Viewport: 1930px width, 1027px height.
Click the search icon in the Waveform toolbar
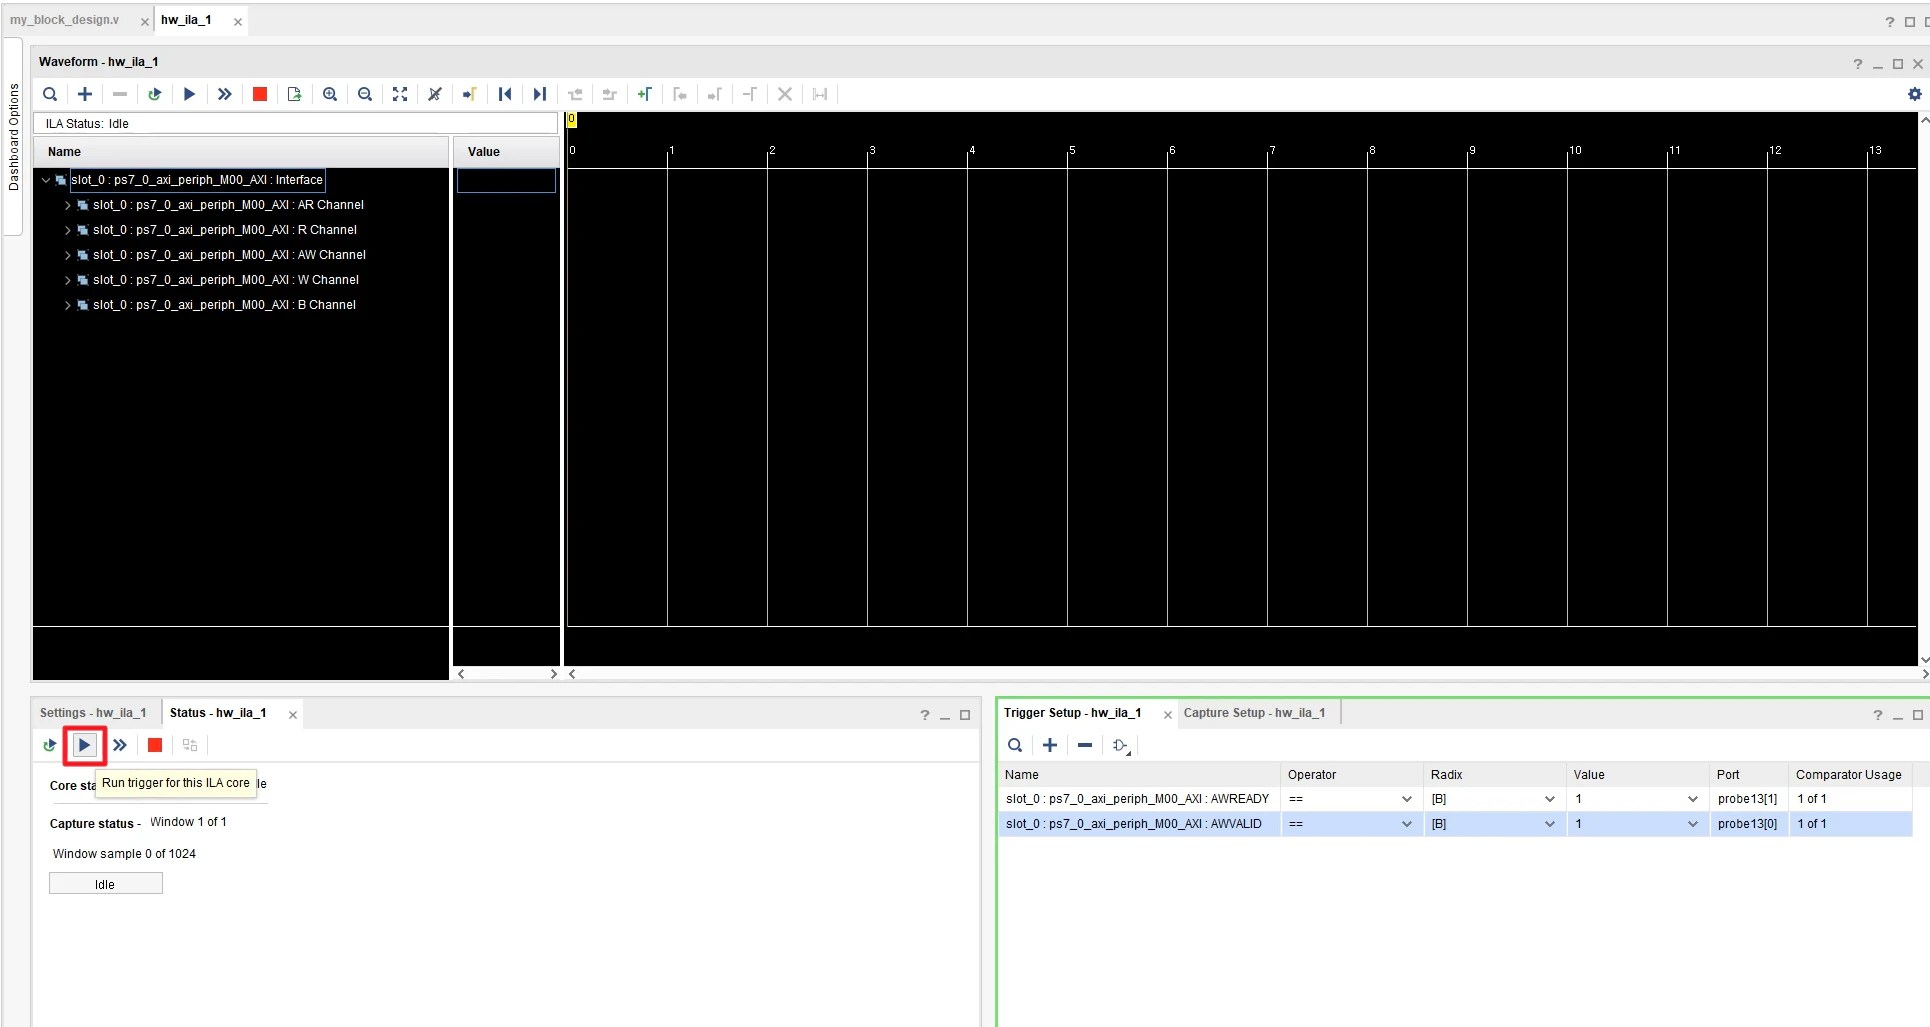point(50,94)
